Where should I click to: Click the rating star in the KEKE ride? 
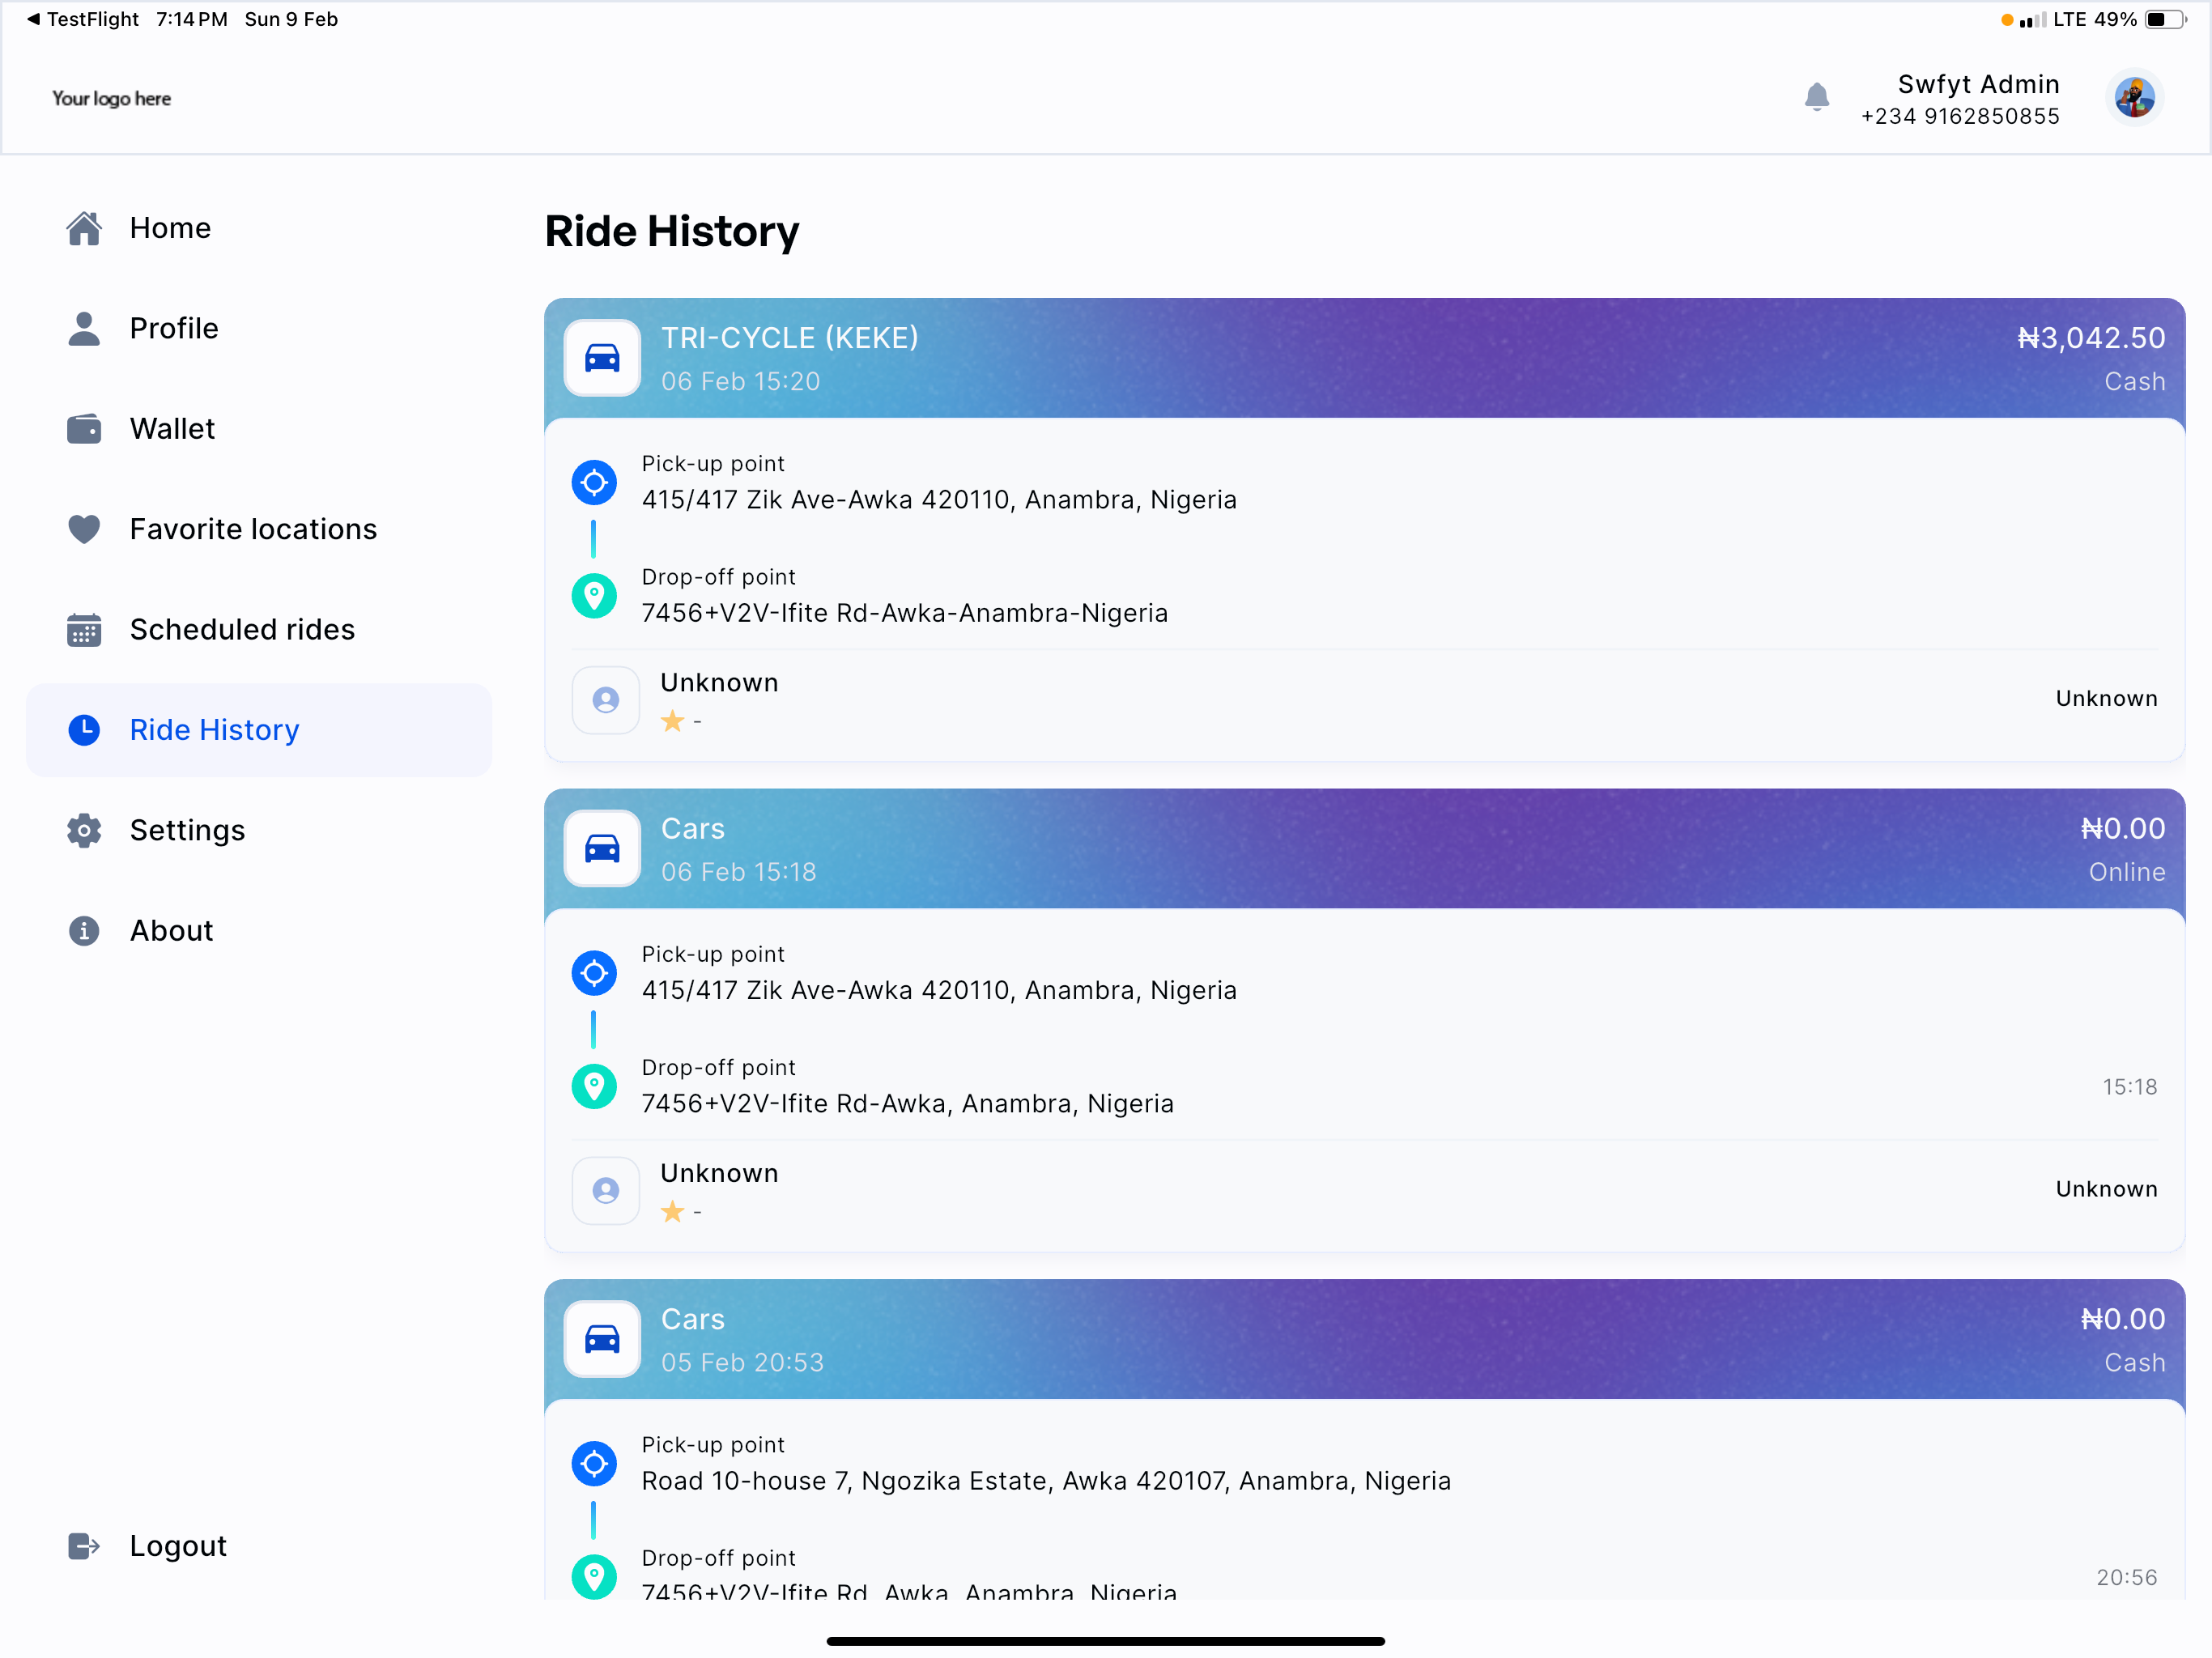(x=672, y=721)
